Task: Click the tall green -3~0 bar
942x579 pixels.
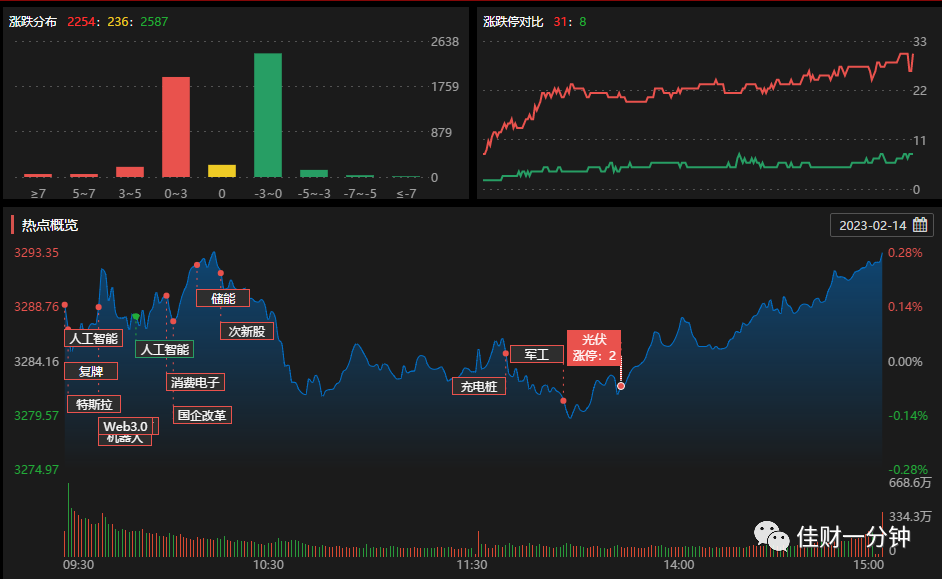Action: point(268,115)
